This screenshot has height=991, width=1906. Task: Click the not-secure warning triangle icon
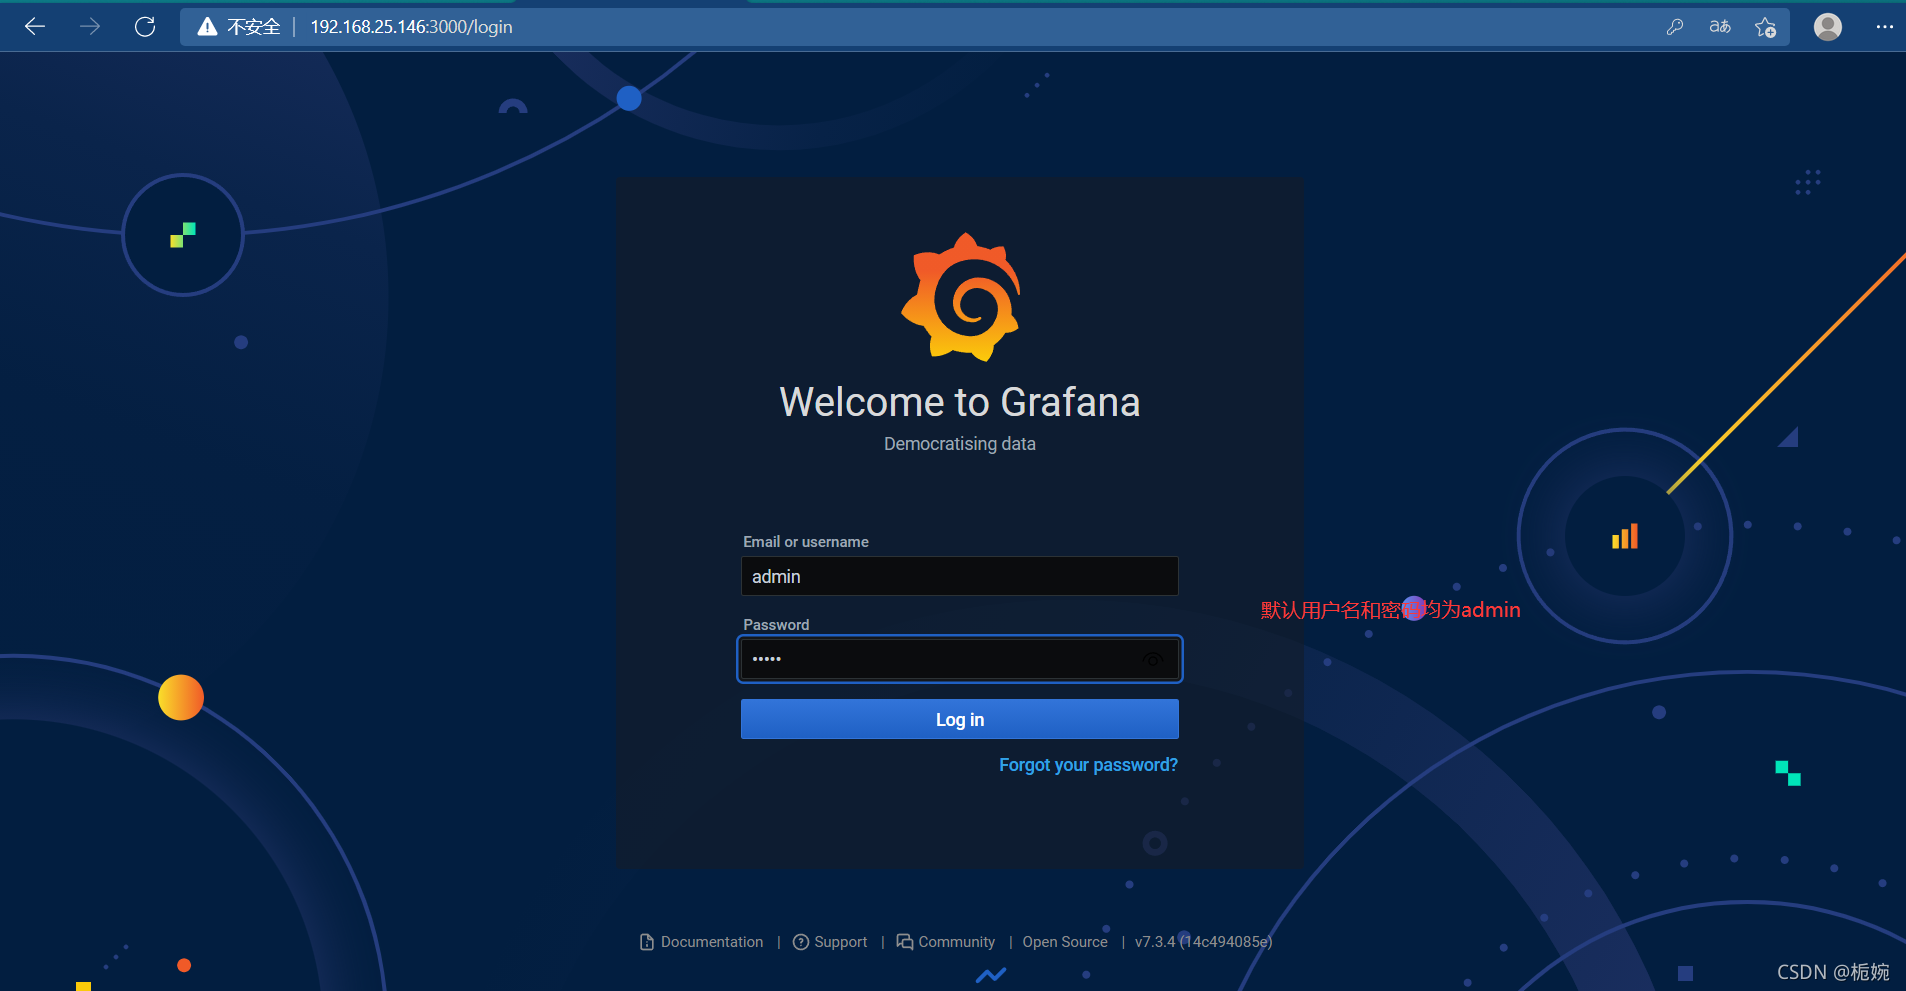tap(207, 27)
